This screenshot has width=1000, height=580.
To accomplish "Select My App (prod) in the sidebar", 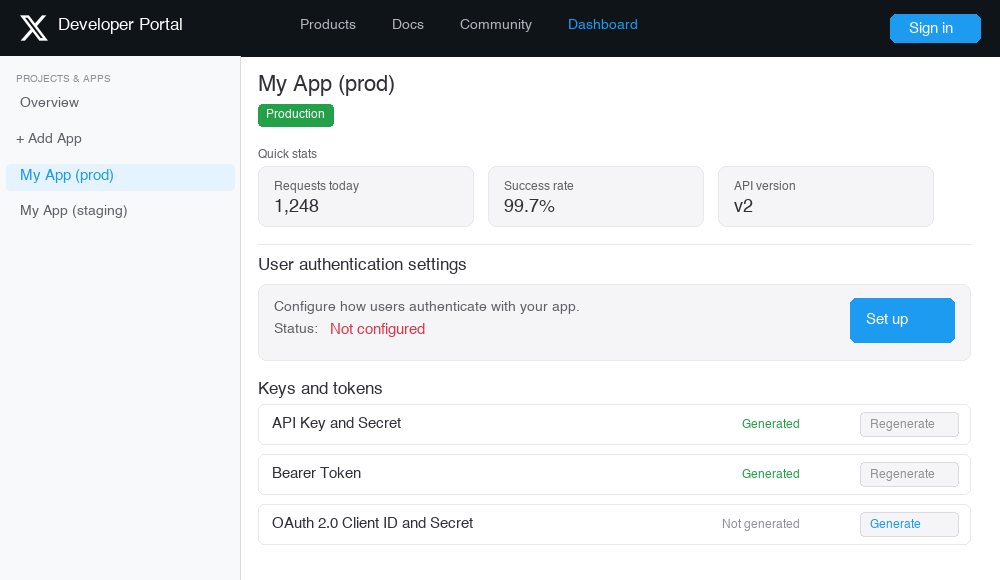I will click(66, 174).
